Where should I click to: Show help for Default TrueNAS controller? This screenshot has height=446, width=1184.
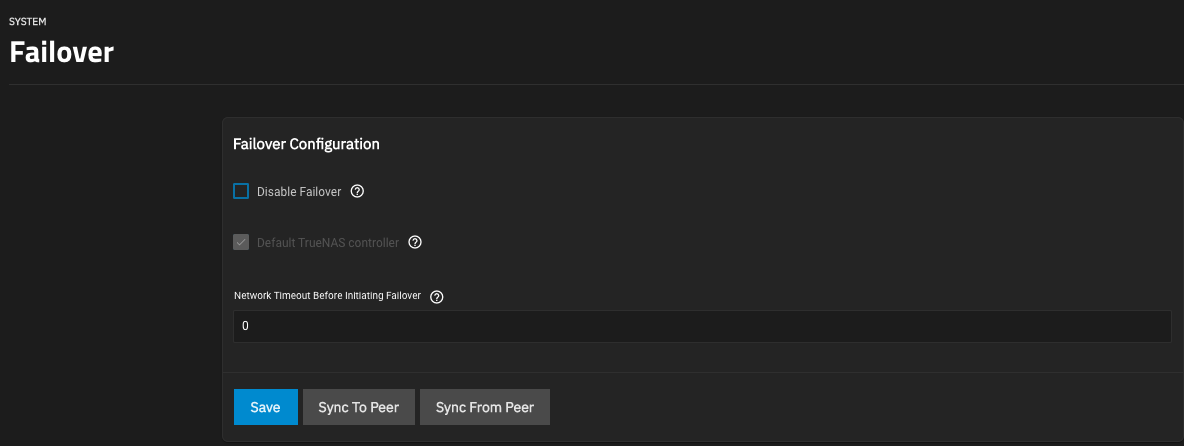click(x=415, y=242)
